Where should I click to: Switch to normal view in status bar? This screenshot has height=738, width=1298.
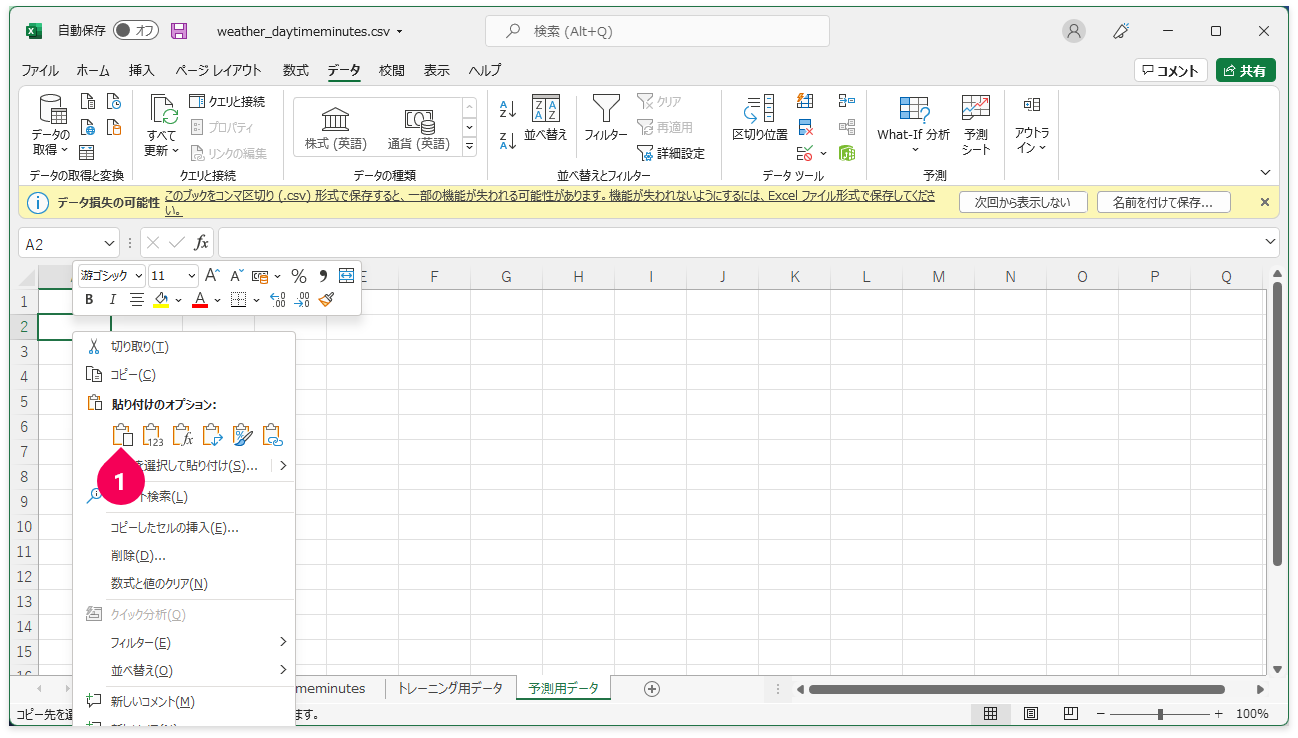[991, 714]
